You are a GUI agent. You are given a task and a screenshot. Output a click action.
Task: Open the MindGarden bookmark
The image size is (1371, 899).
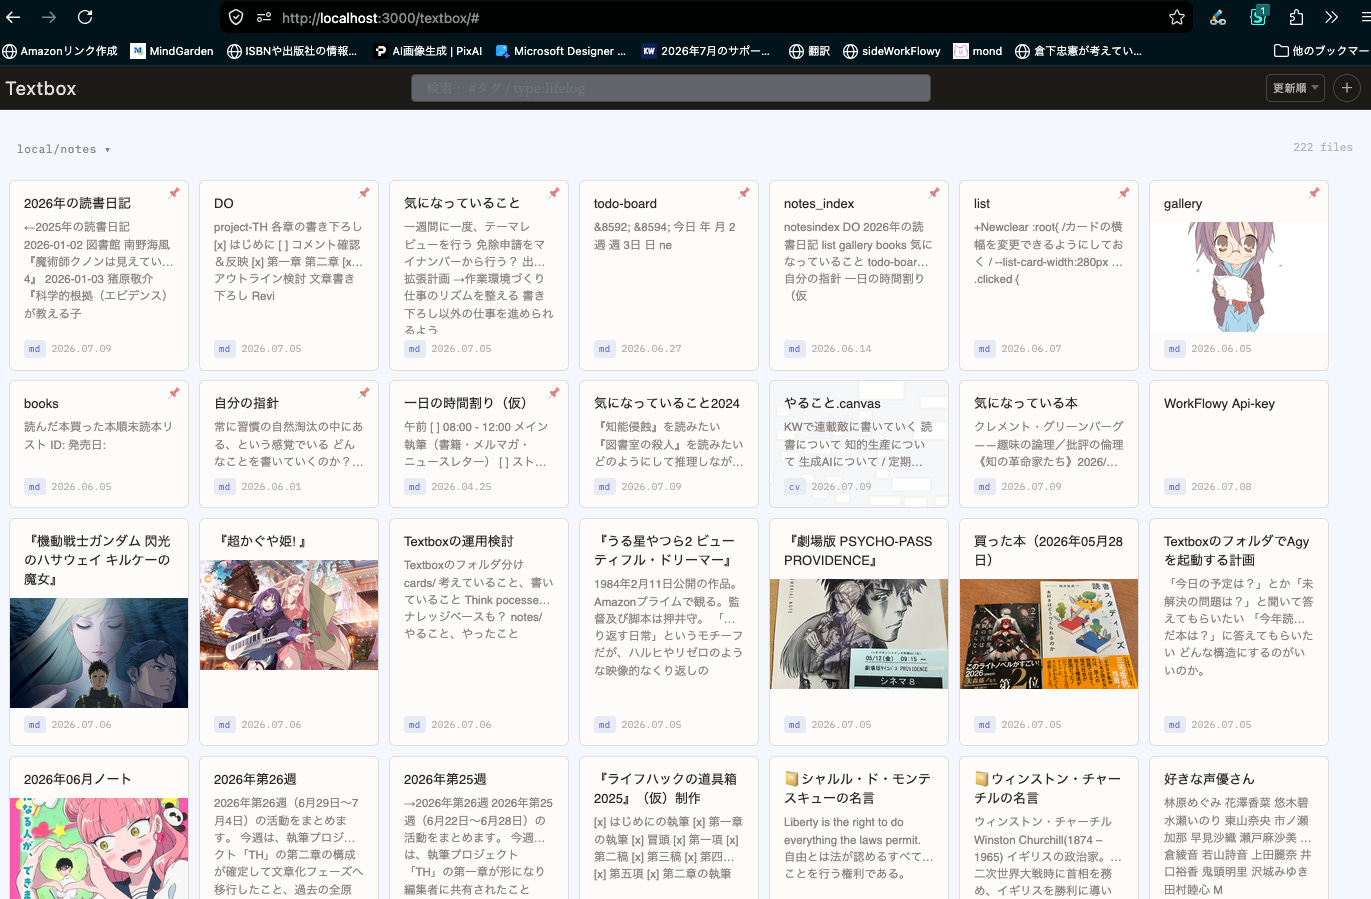(172, 51)
